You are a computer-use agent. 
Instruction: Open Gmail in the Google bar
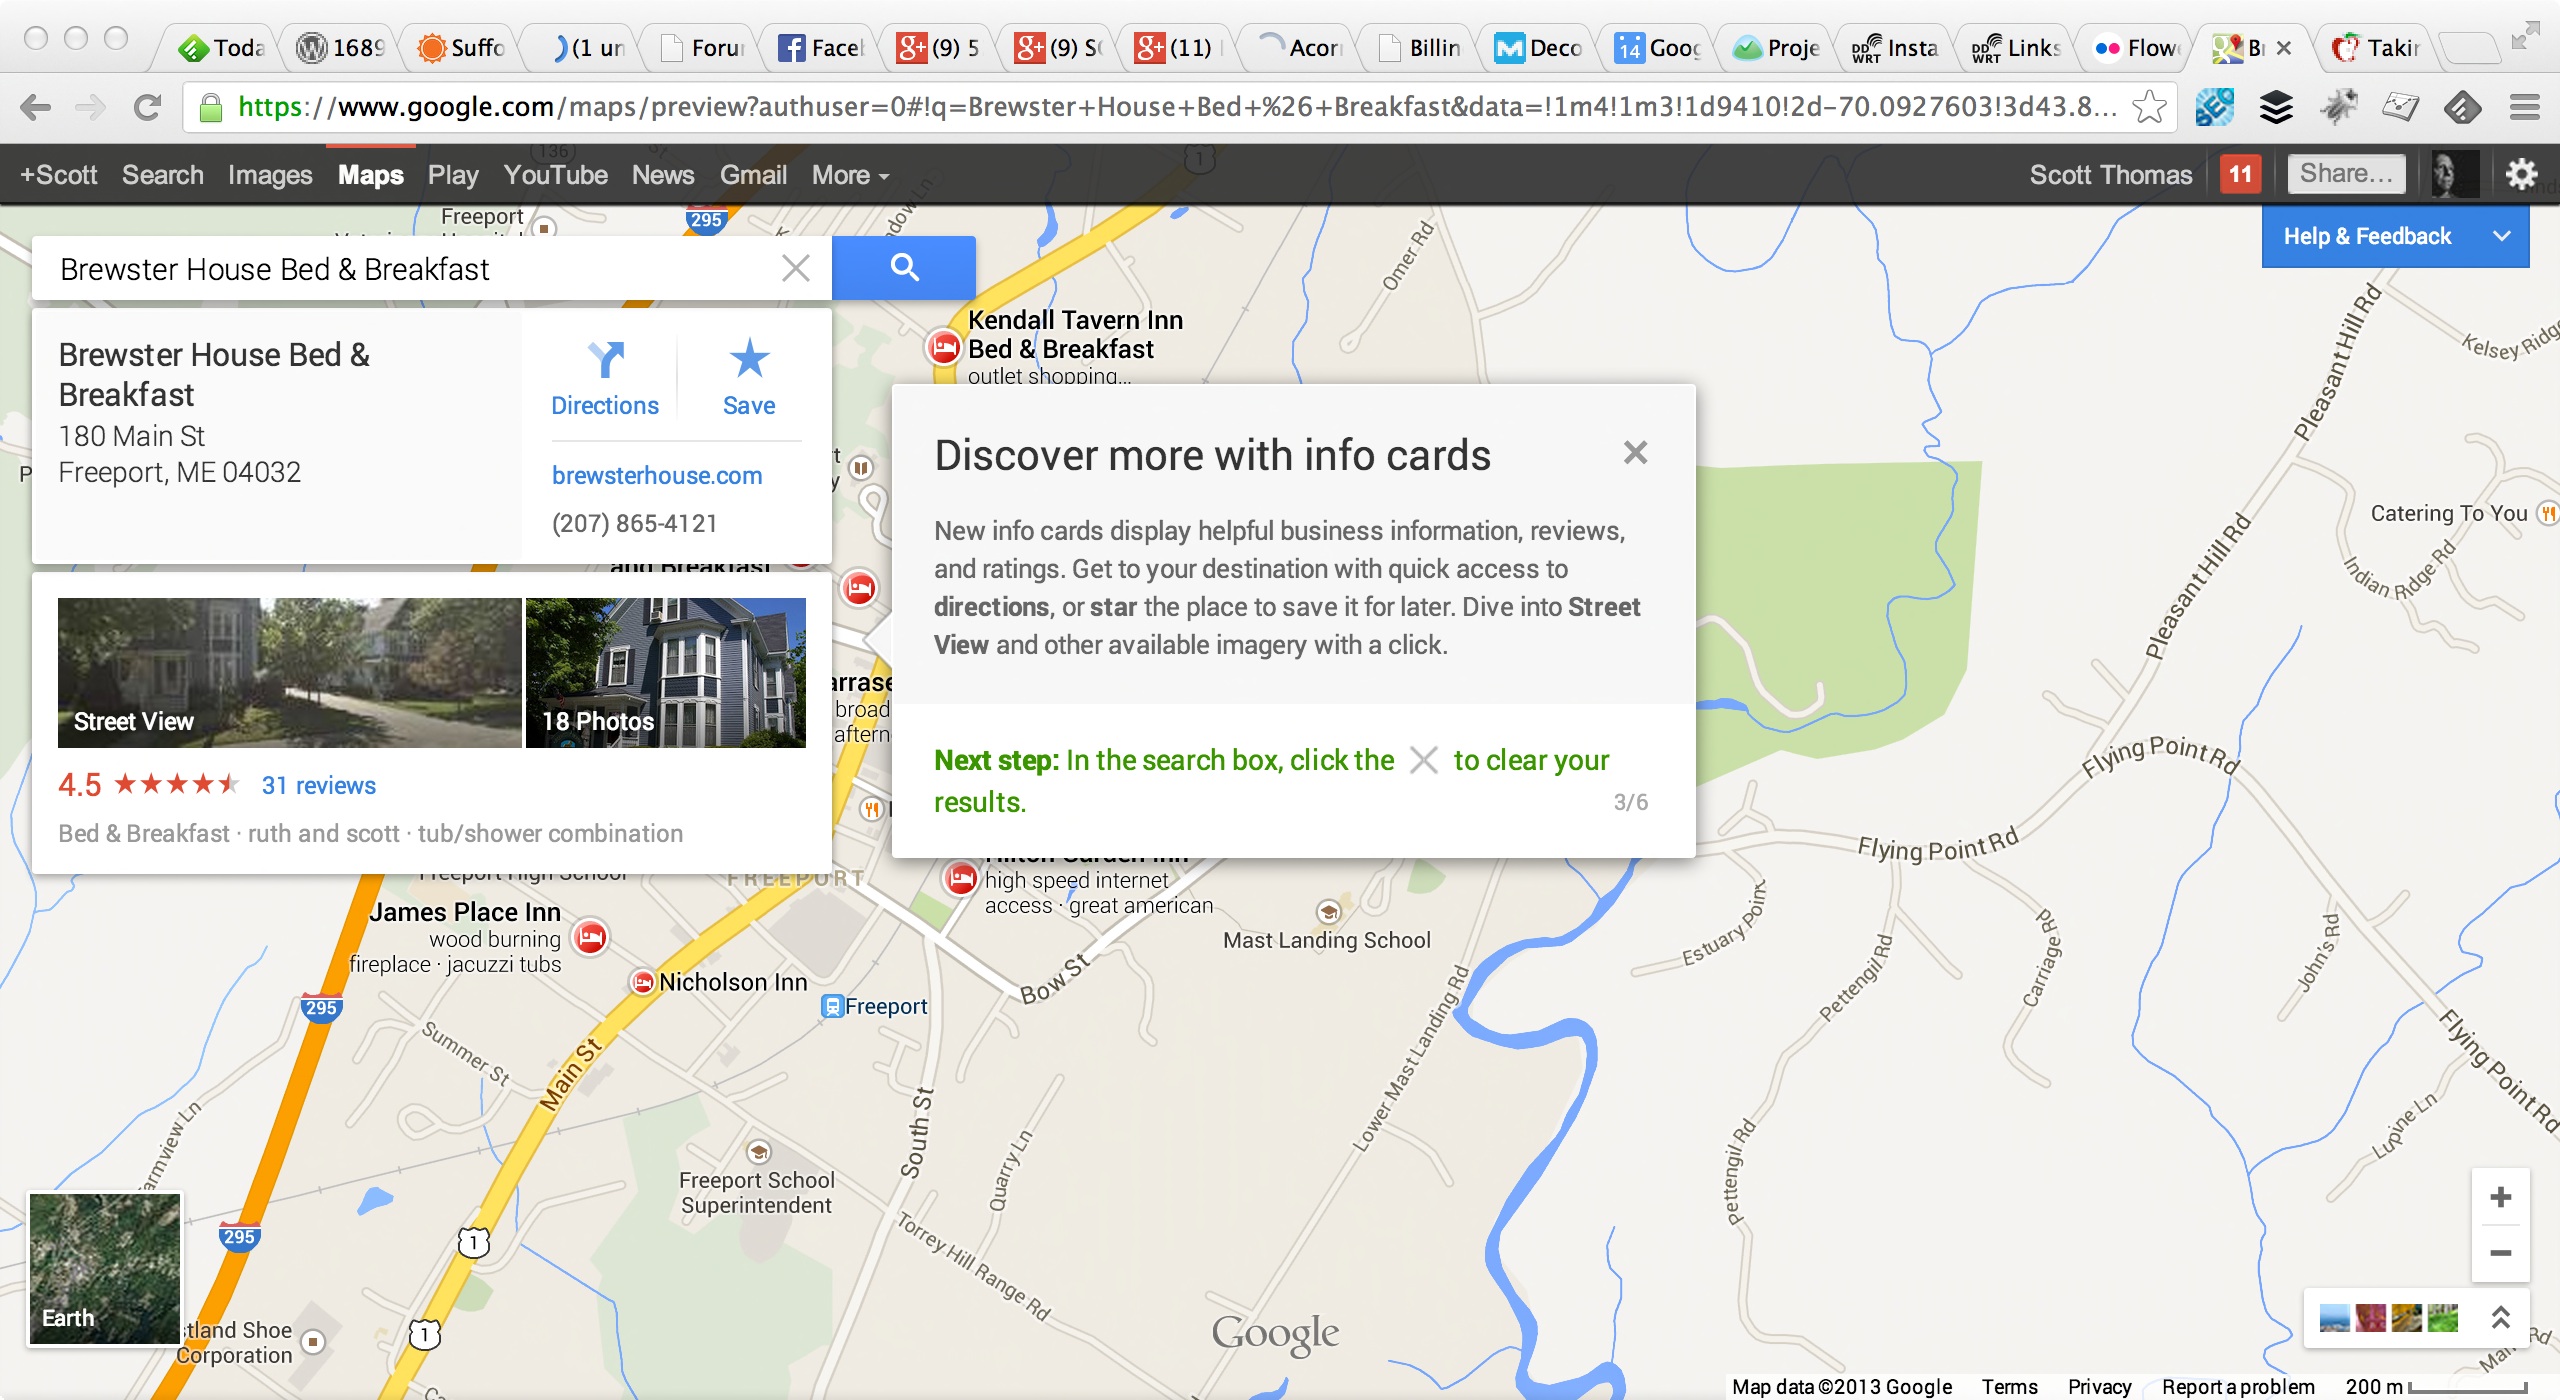pyautogui.click(x=753, y=175)
